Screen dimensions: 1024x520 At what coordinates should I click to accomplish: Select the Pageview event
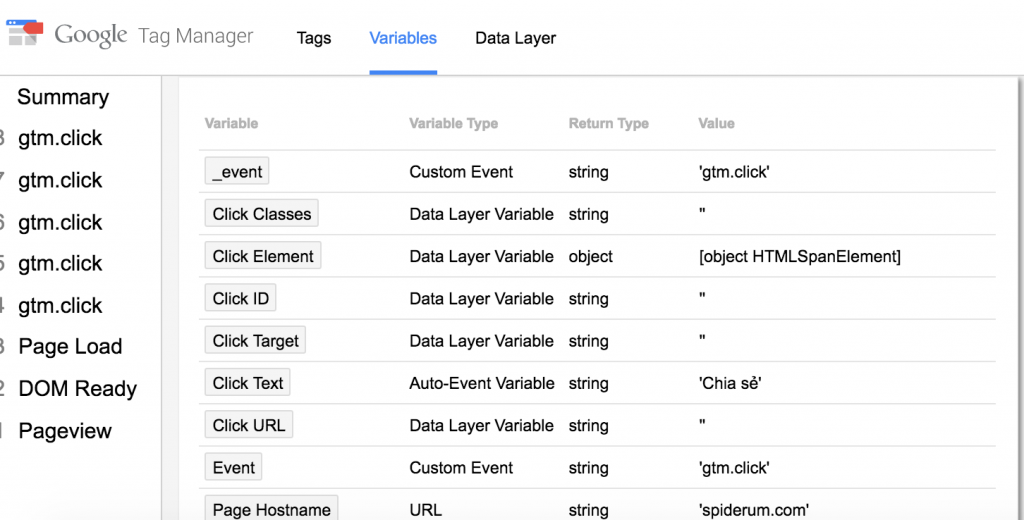[65, 431]
